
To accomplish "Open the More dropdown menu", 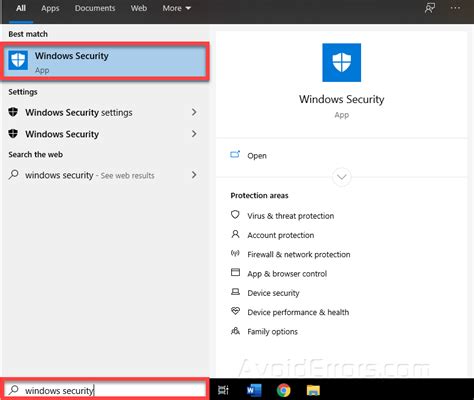I will [176, 8].
